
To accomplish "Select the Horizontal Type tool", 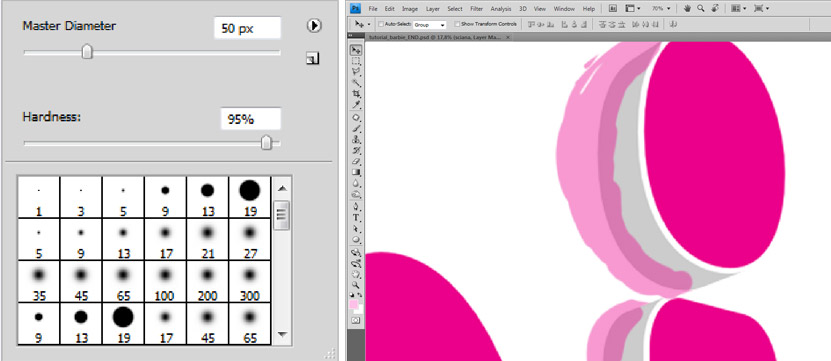I will pyautogui.click(x=356, y=218).
